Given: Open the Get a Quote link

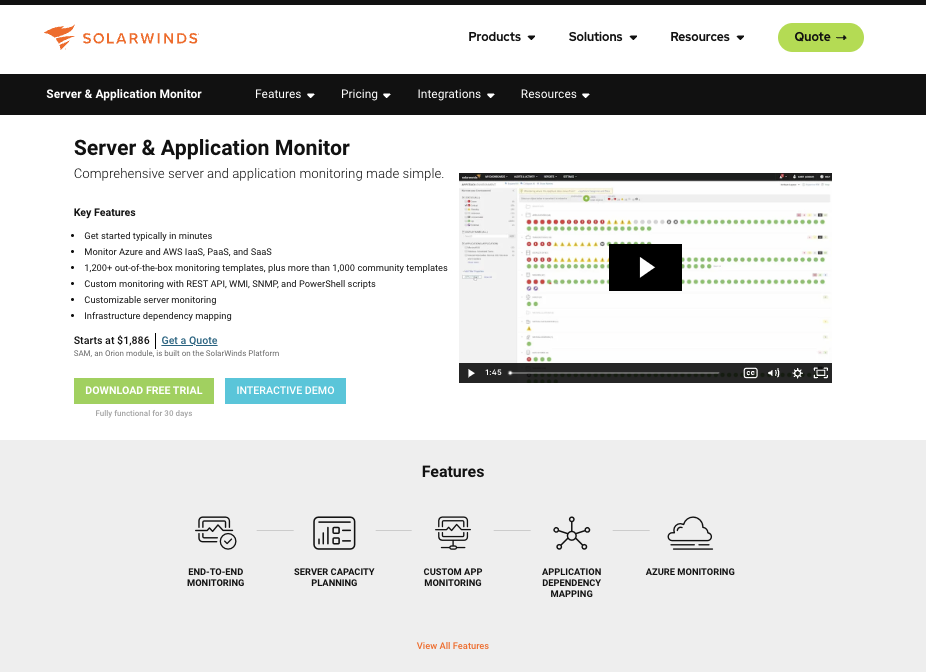Looking at the screenshot, I should 189,340.
